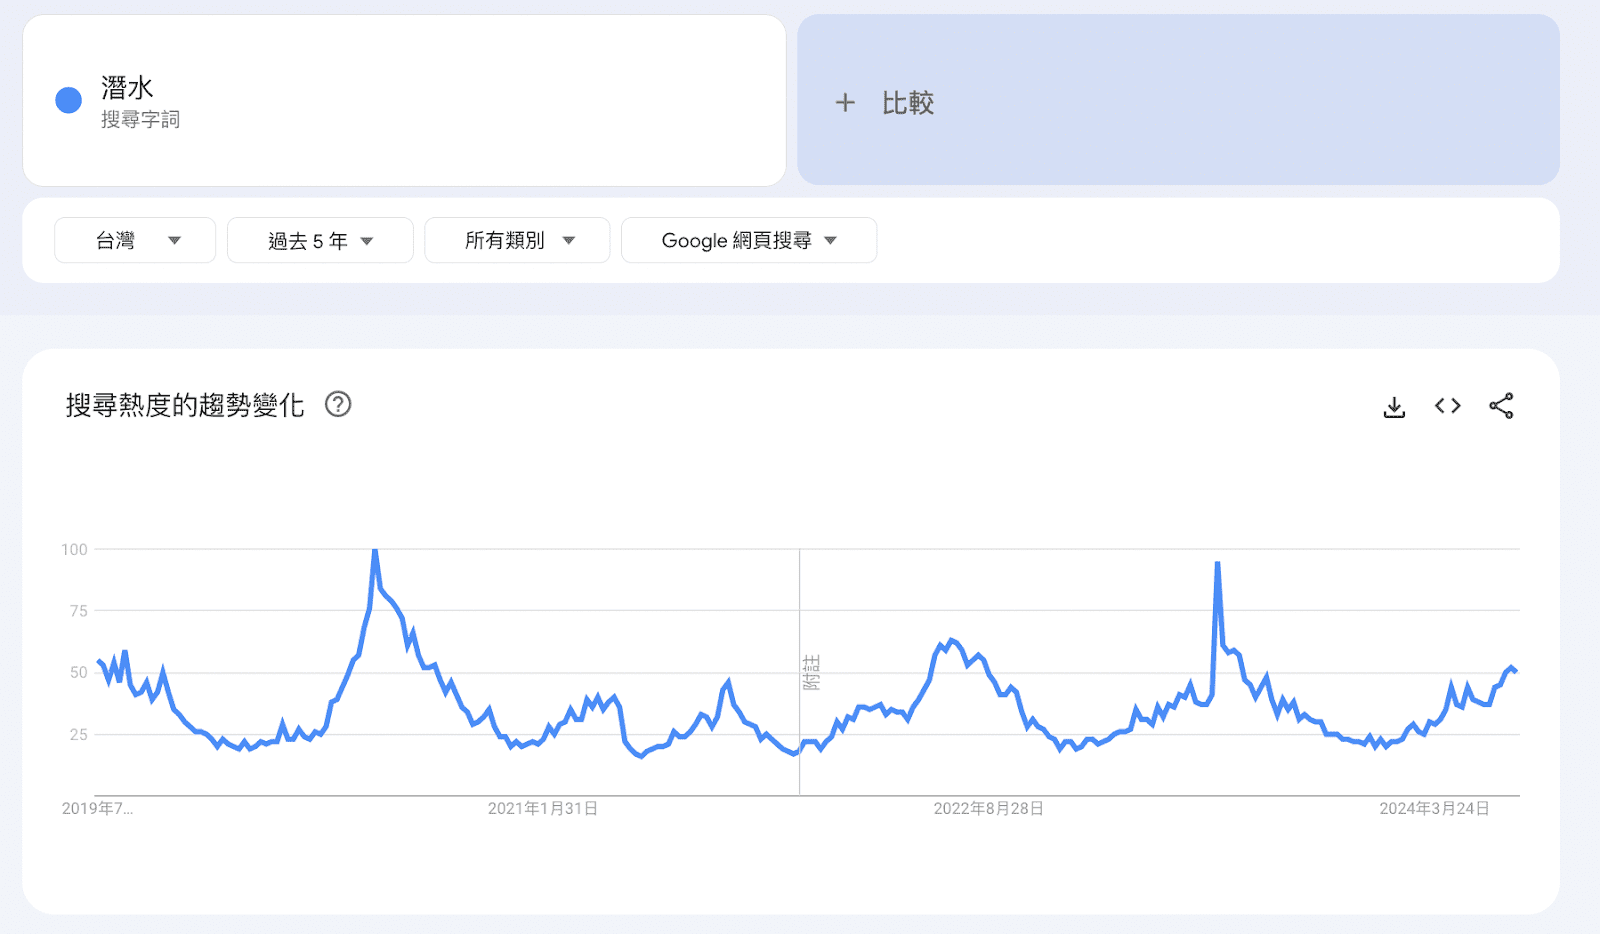The image size is (1600, 934).
Task: Share the search interest chart
Action: [1501, 406]
